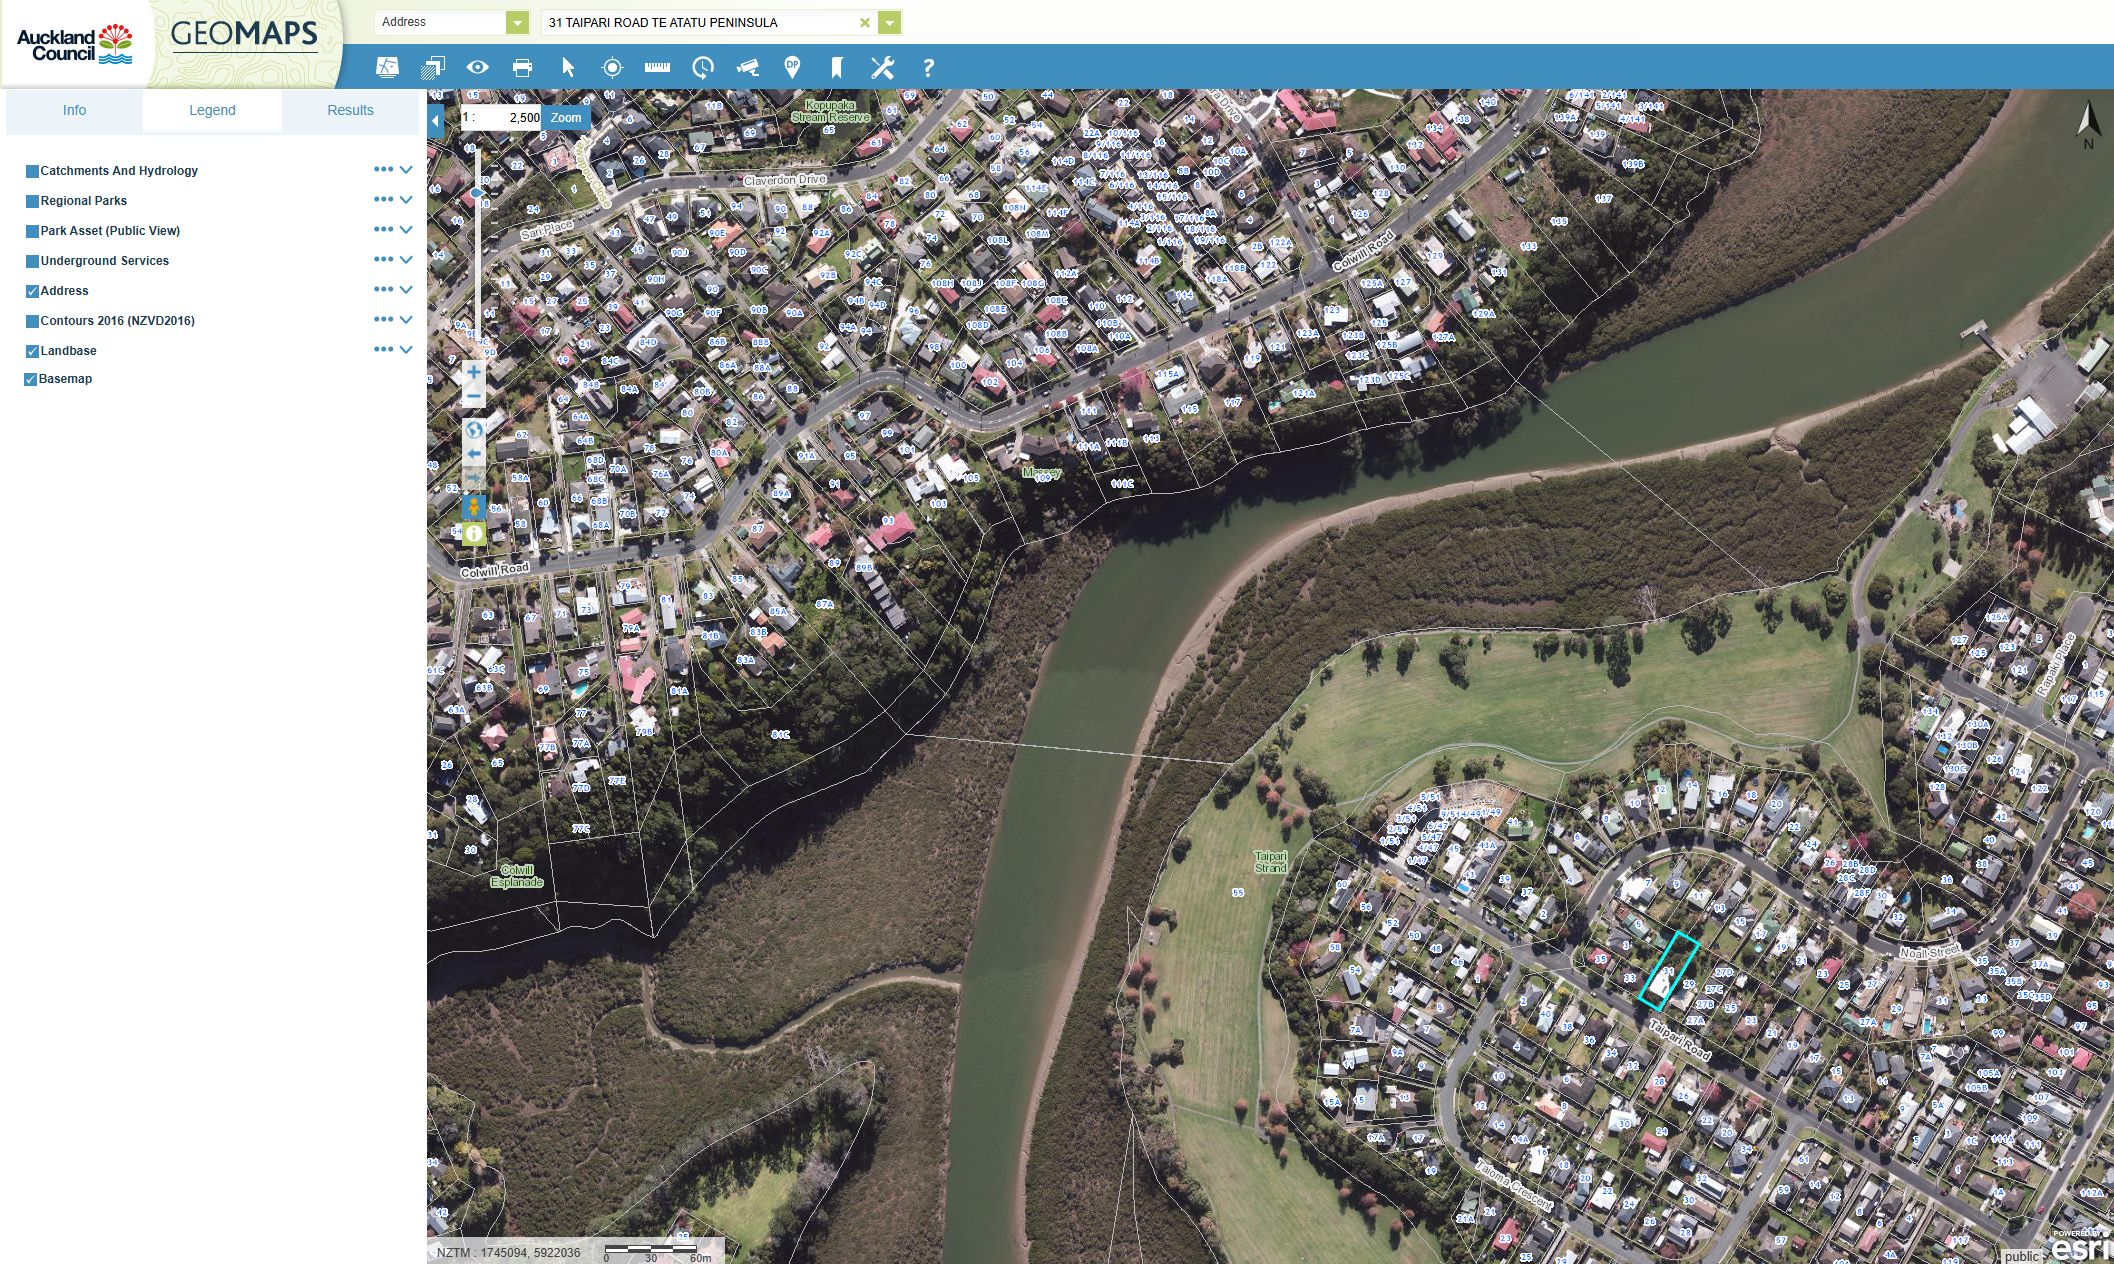The width and height of the screenshot is (2114, 1264).
Task: Switch to the Info tab
Action: click(74, 110)
